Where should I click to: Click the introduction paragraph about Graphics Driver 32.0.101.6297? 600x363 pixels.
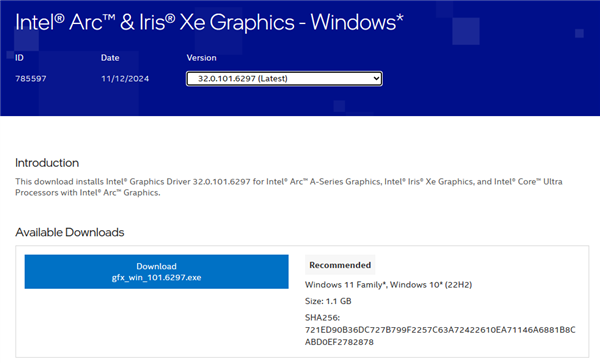click(289, 187)
